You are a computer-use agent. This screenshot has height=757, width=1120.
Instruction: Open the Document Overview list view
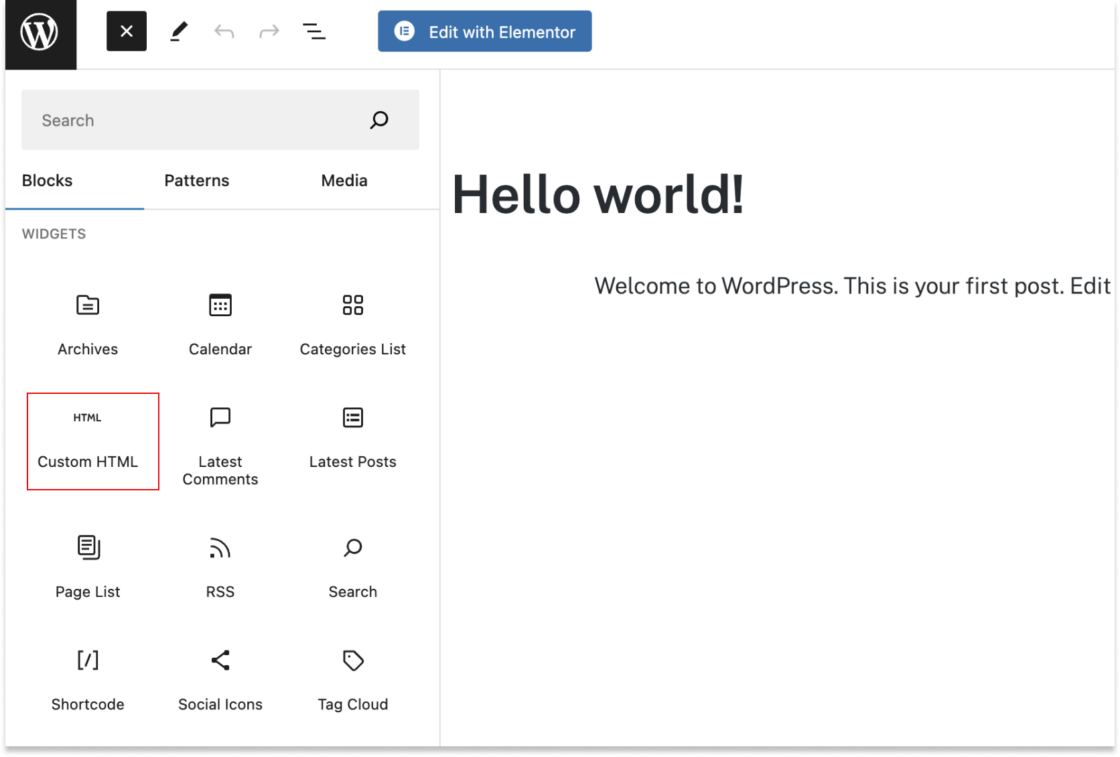coord(313,31)
